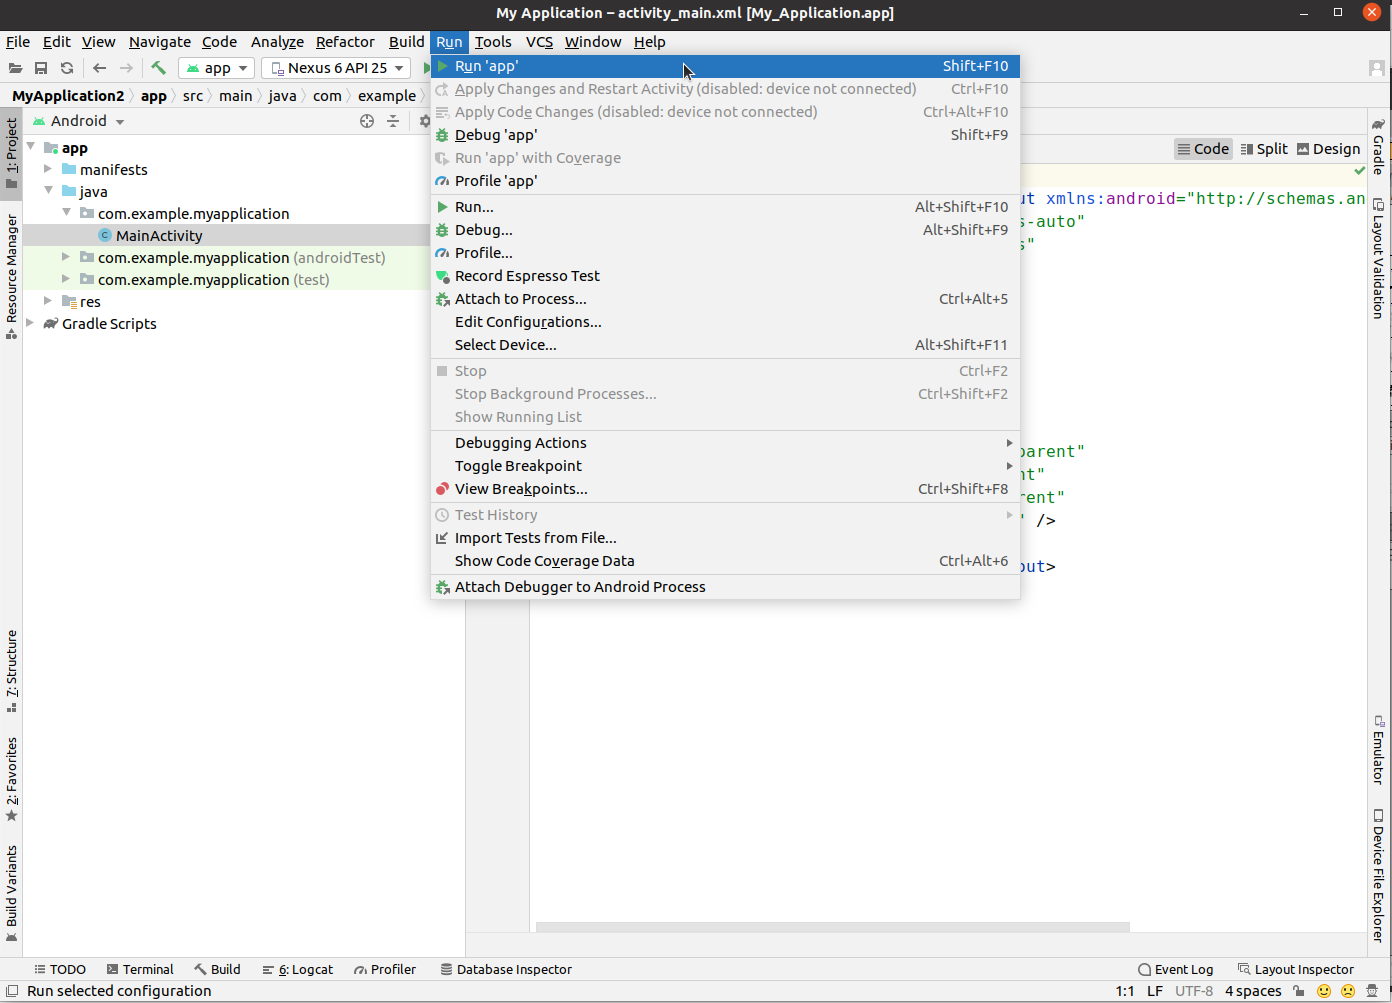Open the Build tool window
This screenshot has width=1392, height=1003.
coord(217,969)
